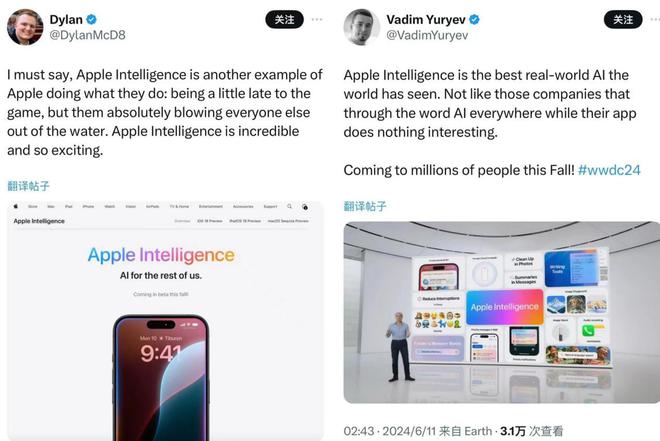
Task: Open the @DylanMcD8 handle
Action: pos(88,35)
